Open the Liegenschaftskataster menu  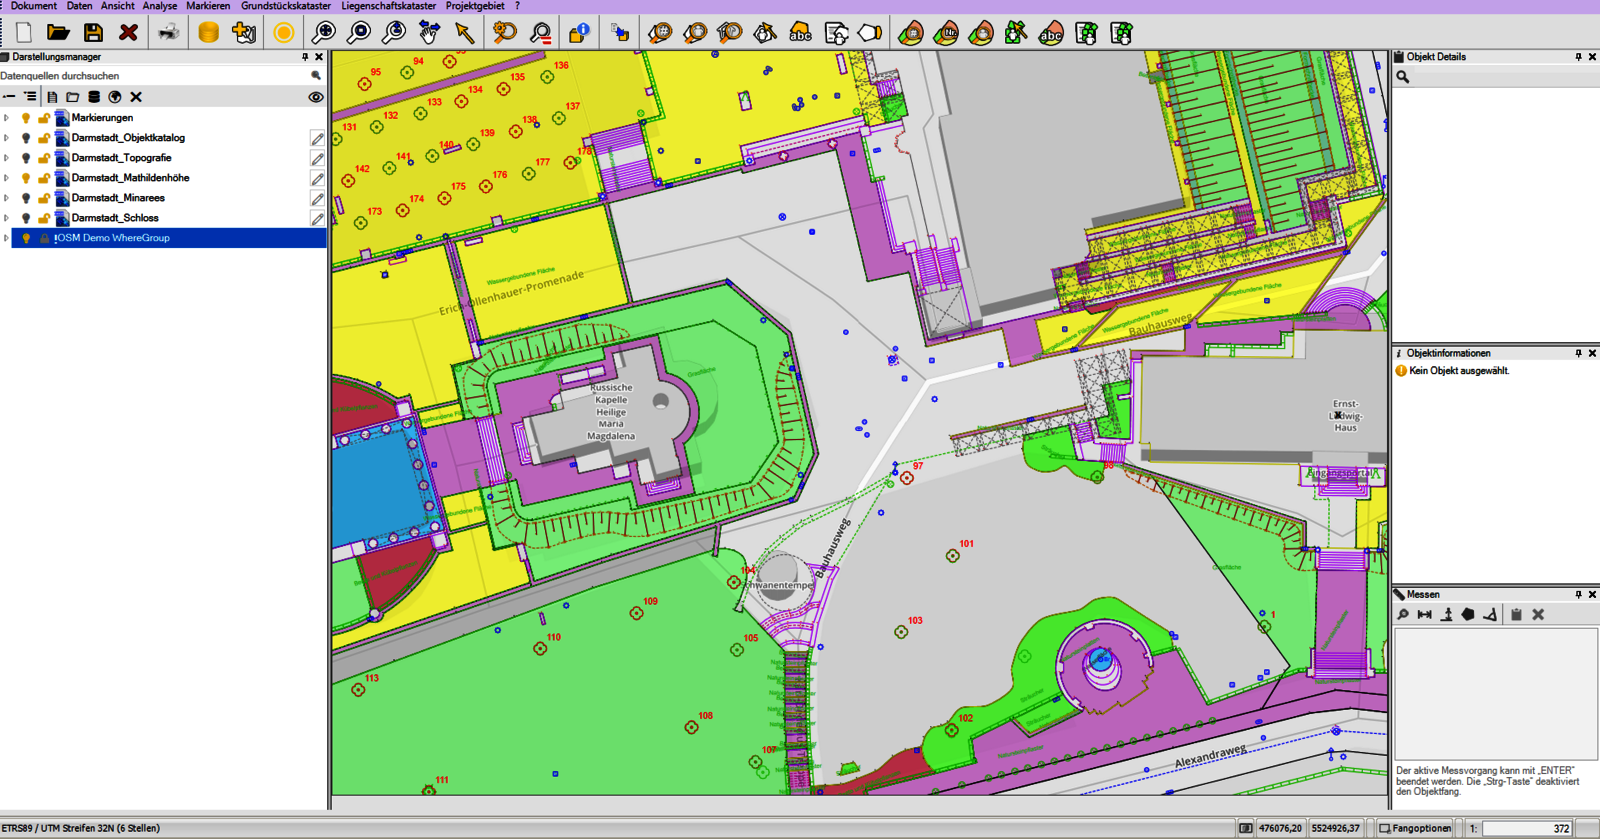[388, 6]
